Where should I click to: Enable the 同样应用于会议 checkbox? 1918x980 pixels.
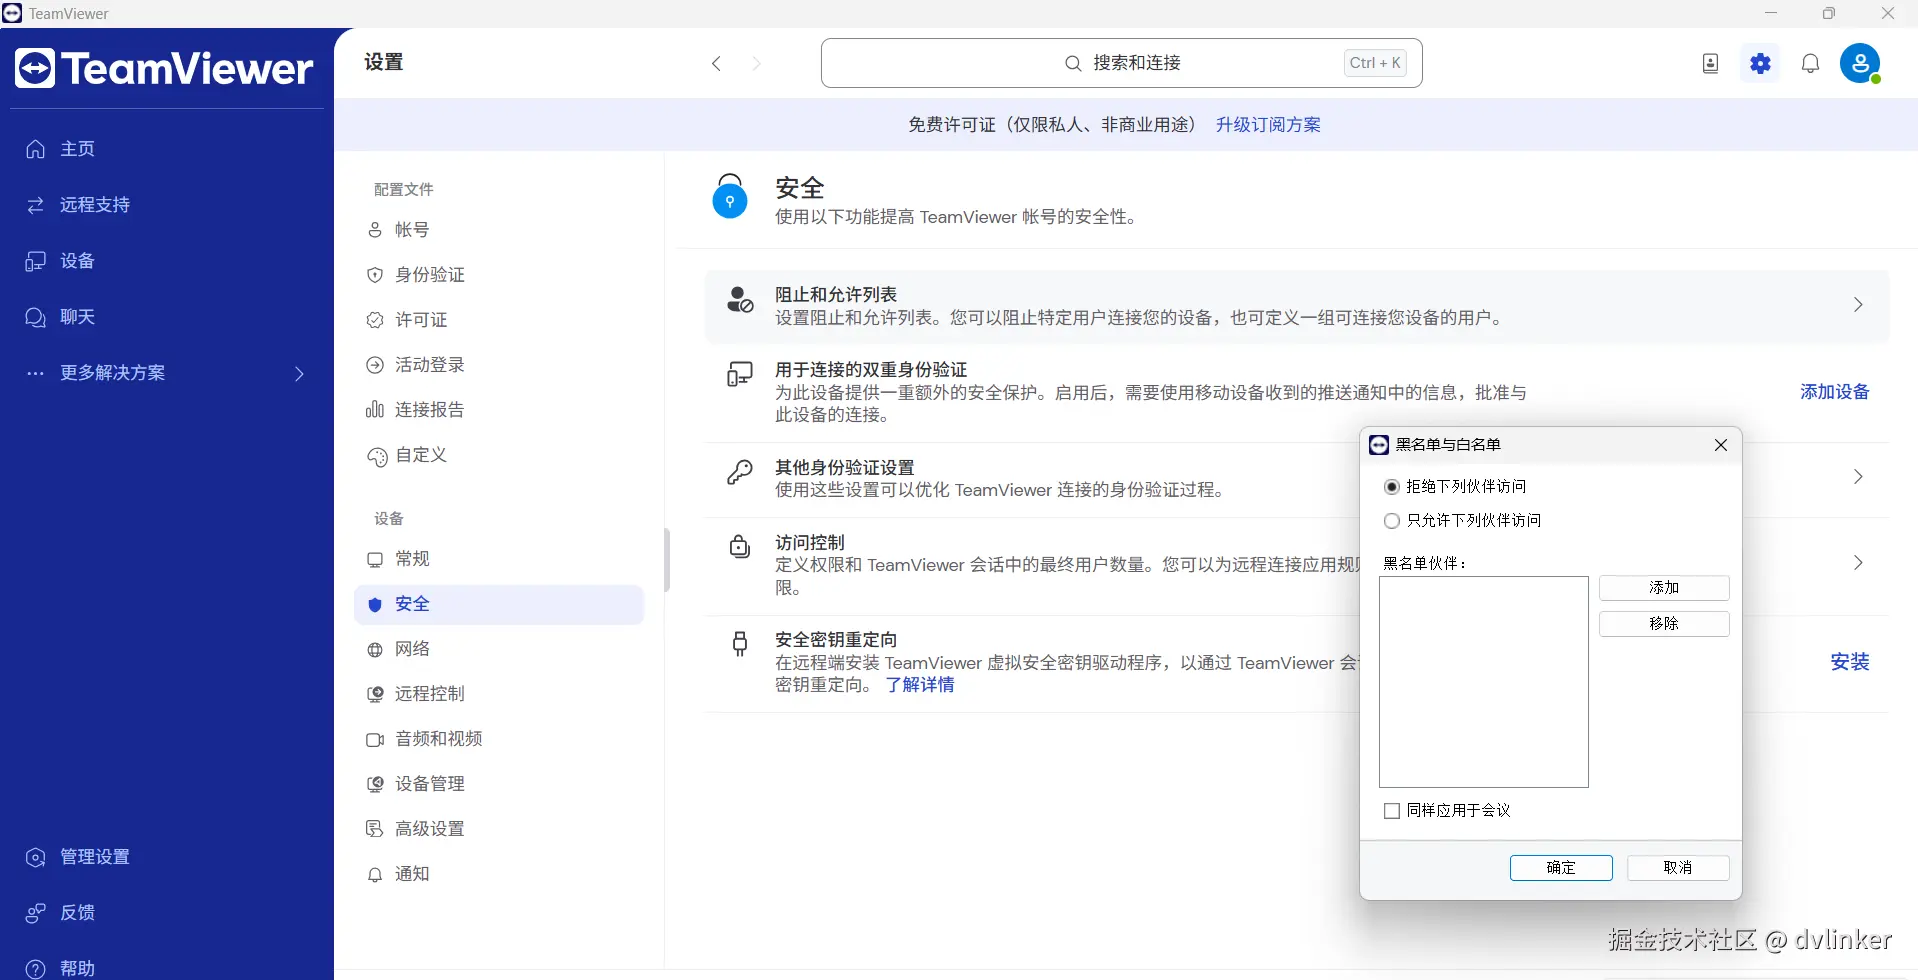1392,811
